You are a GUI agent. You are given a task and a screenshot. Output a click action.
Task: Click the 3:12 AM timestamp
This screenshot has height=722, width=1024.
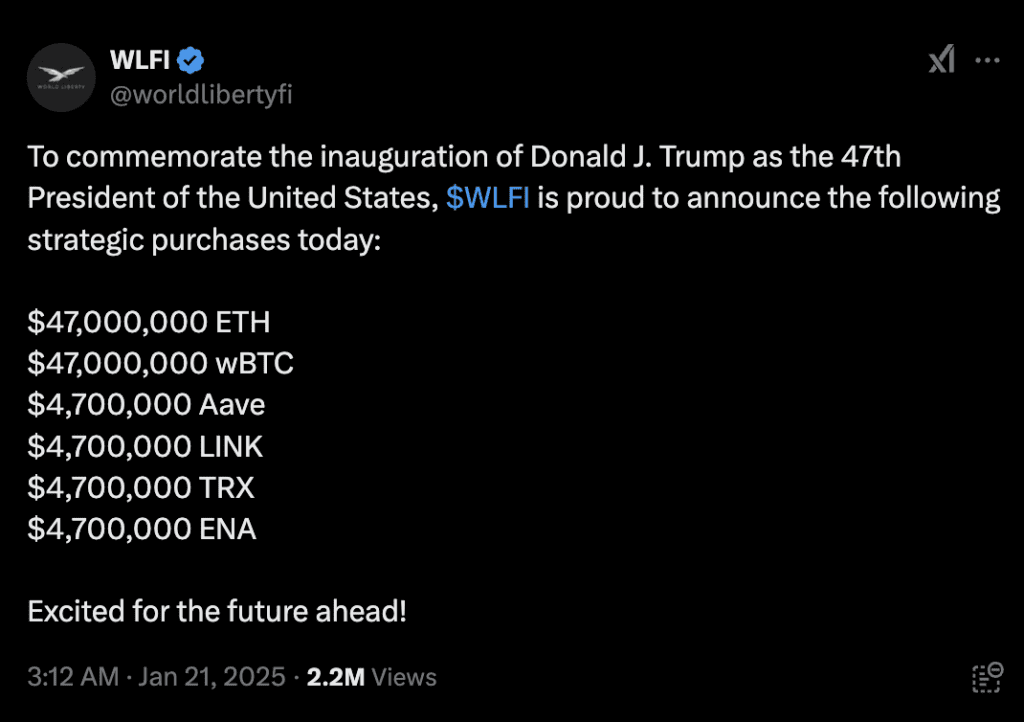pos(75,677)
